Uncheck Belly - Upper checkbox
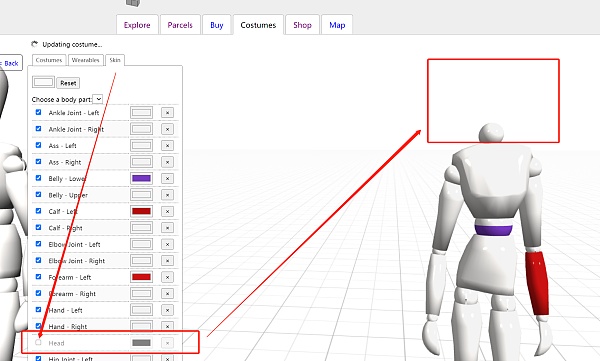This screenshot has height=361, width=600. click(38, 194)
